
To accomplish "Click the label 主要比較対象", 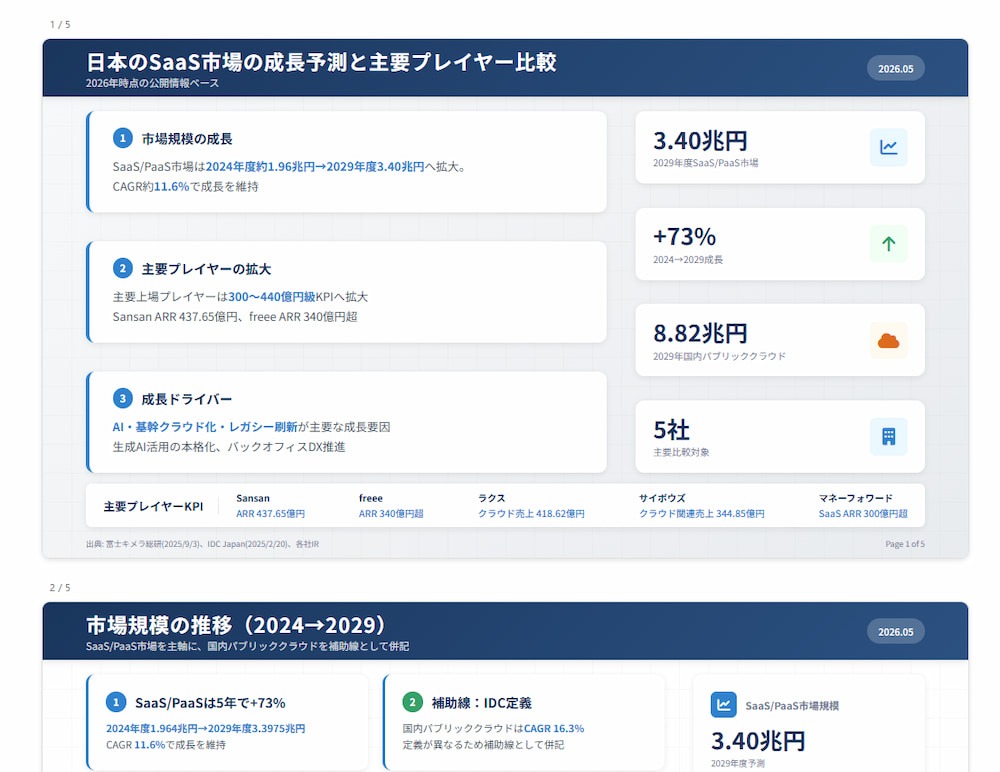I will tap(681, 452).
